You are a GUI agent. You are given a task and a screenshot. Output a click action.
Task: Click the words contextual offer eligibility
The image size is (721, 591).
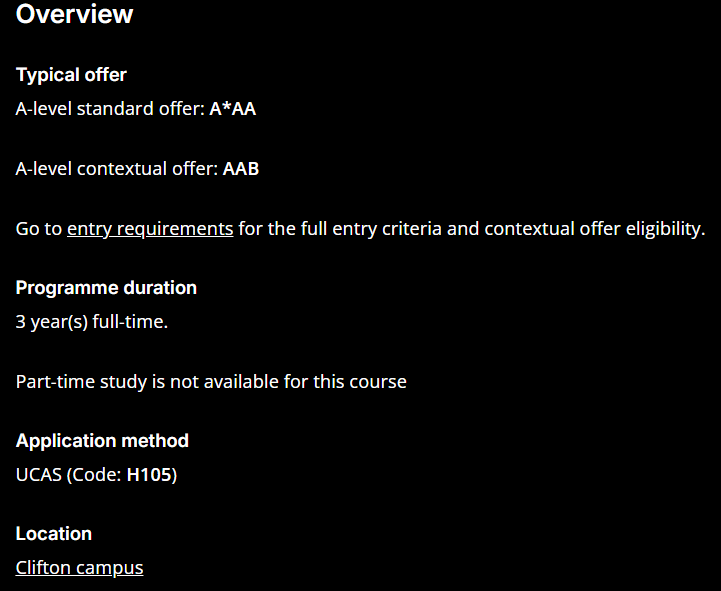click(595, 229)
